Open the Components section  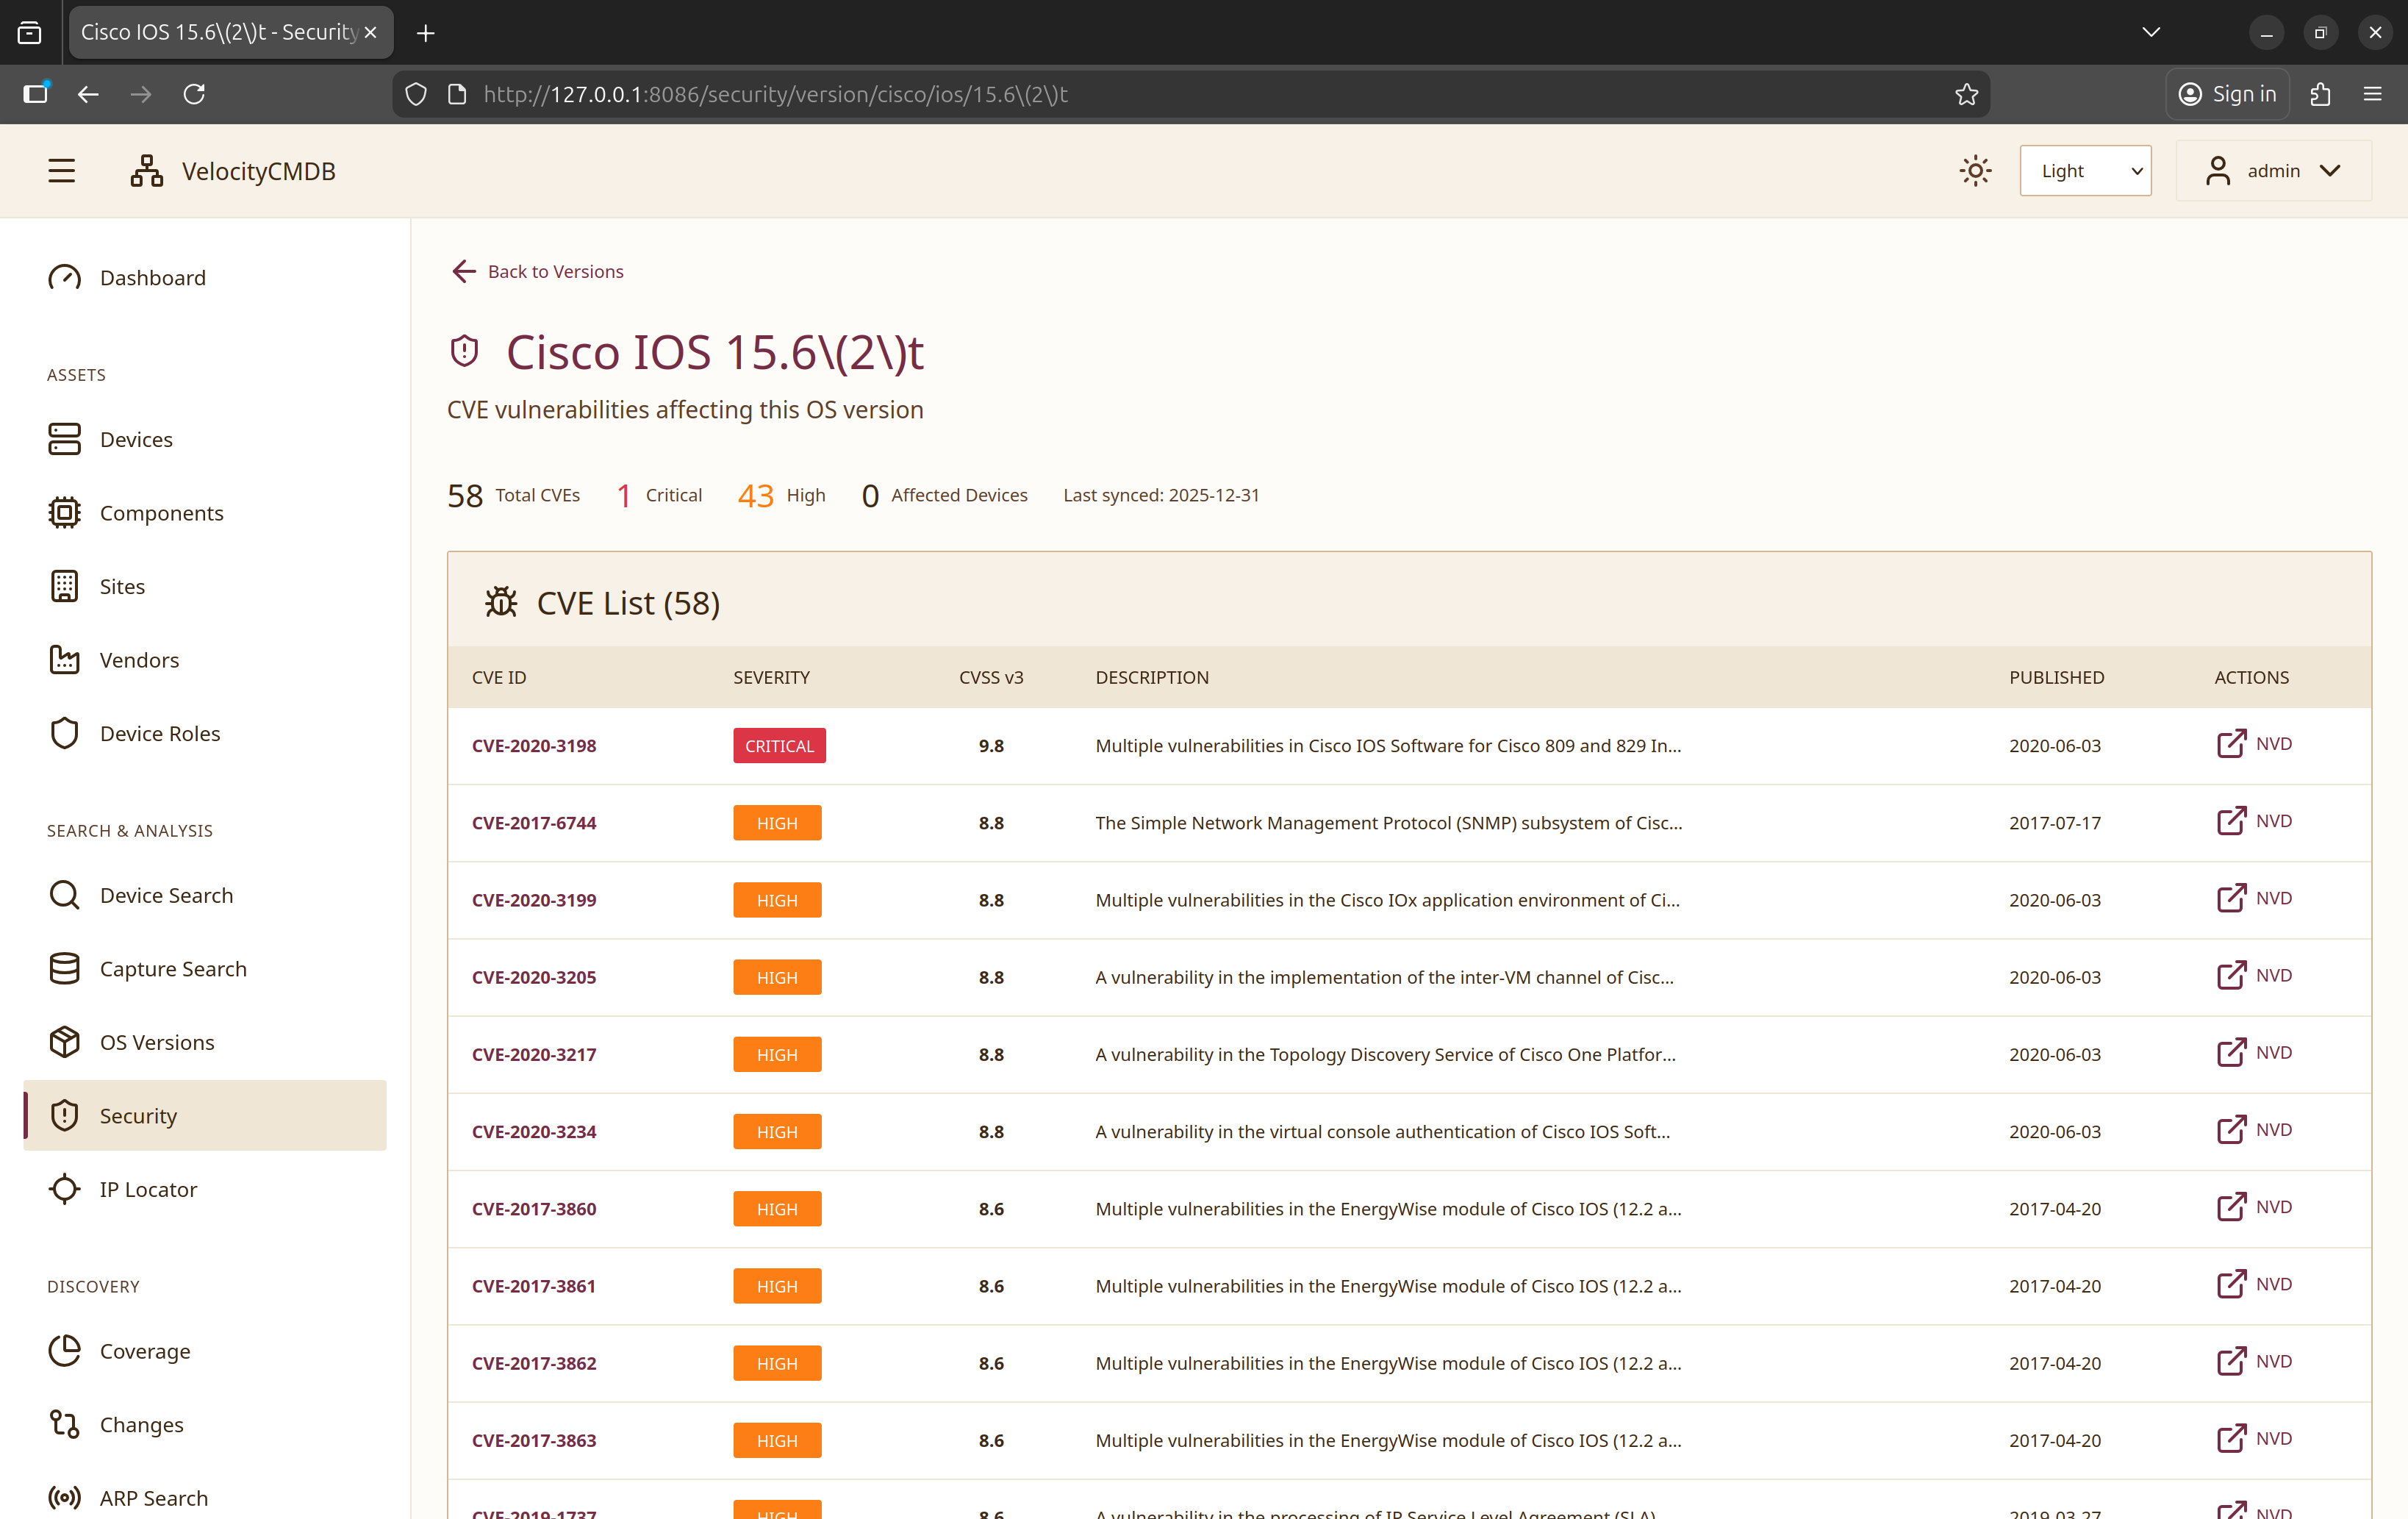(x=204, y=513)
